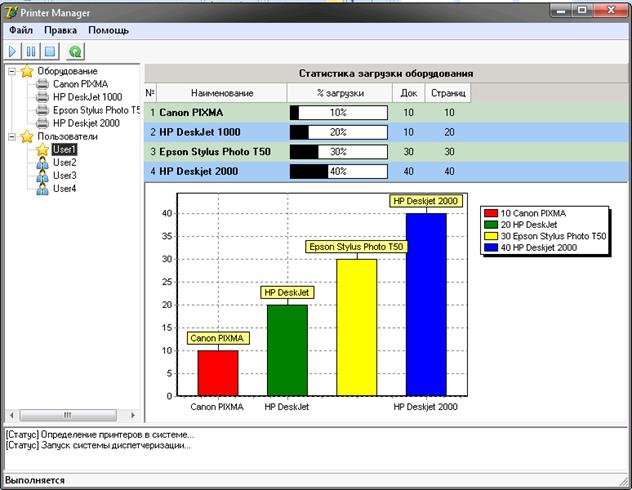Click the User4 person icon in tree
Viewport: 632px width, 490px height.
[x=42, y=188]
